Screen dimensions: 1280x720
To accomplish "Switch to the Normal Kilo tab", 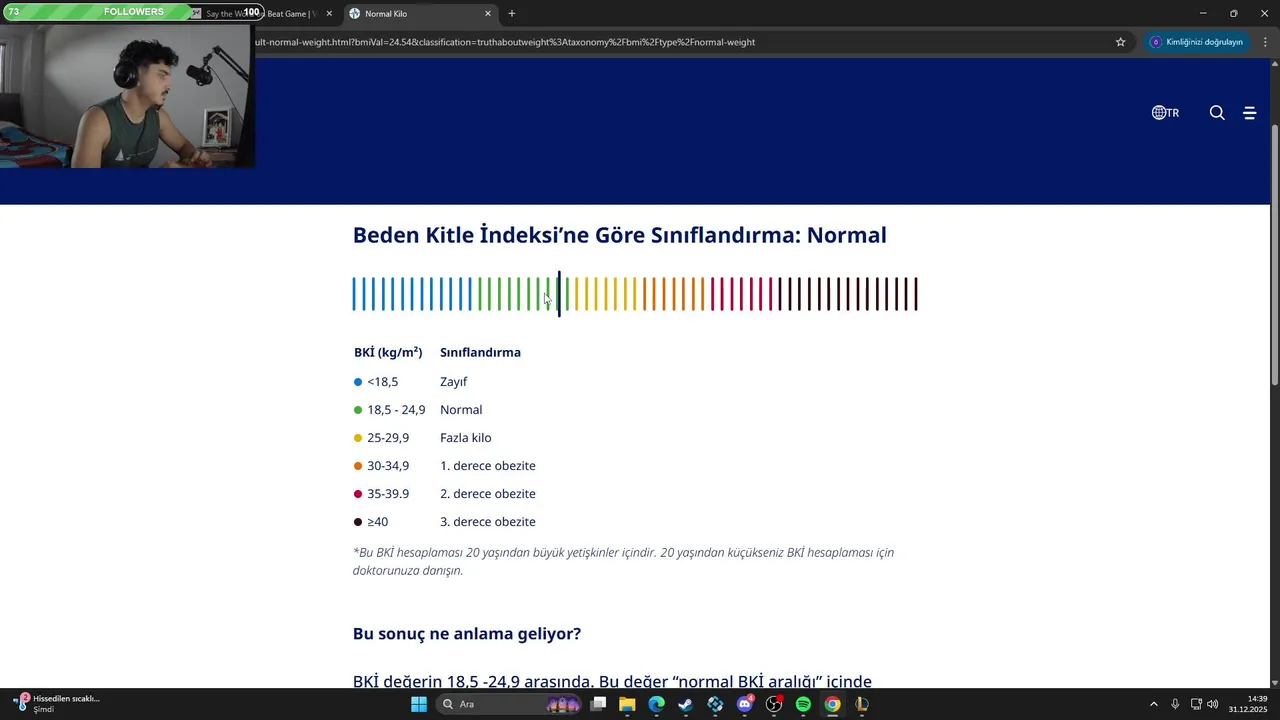I will point(420,14).
